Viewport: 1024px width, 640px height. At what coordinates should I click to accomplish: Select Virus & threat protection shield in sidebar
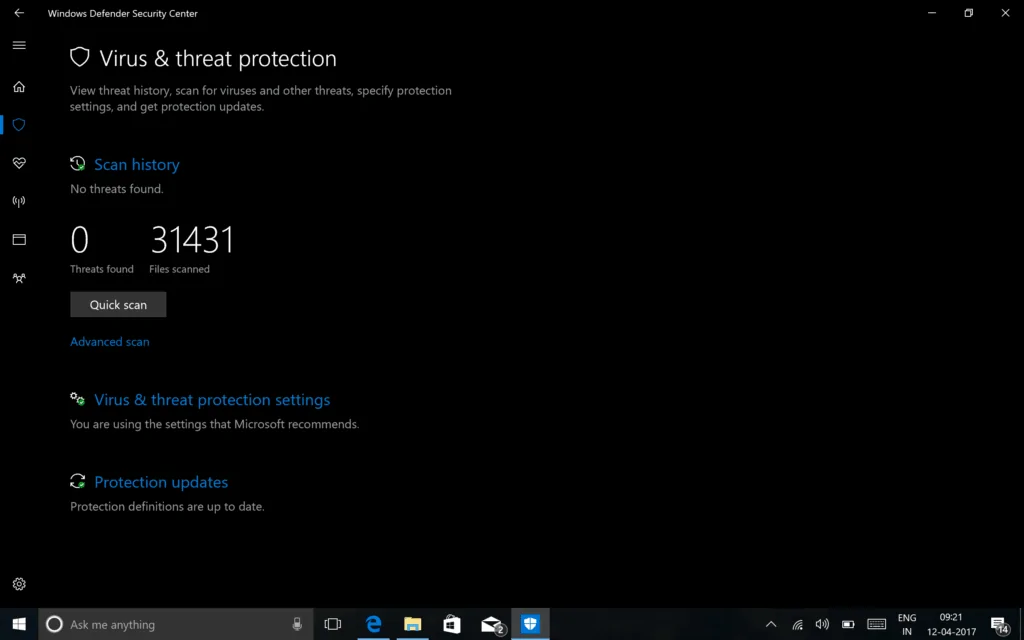19,125
